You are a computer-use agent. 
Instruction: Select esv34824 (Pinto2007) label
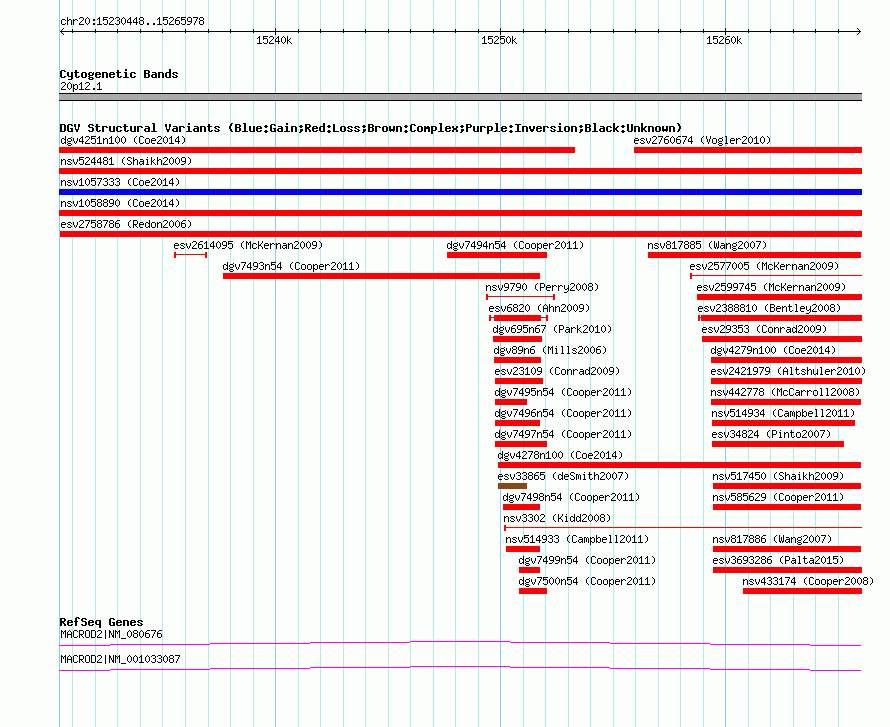(x=771, y=434)
